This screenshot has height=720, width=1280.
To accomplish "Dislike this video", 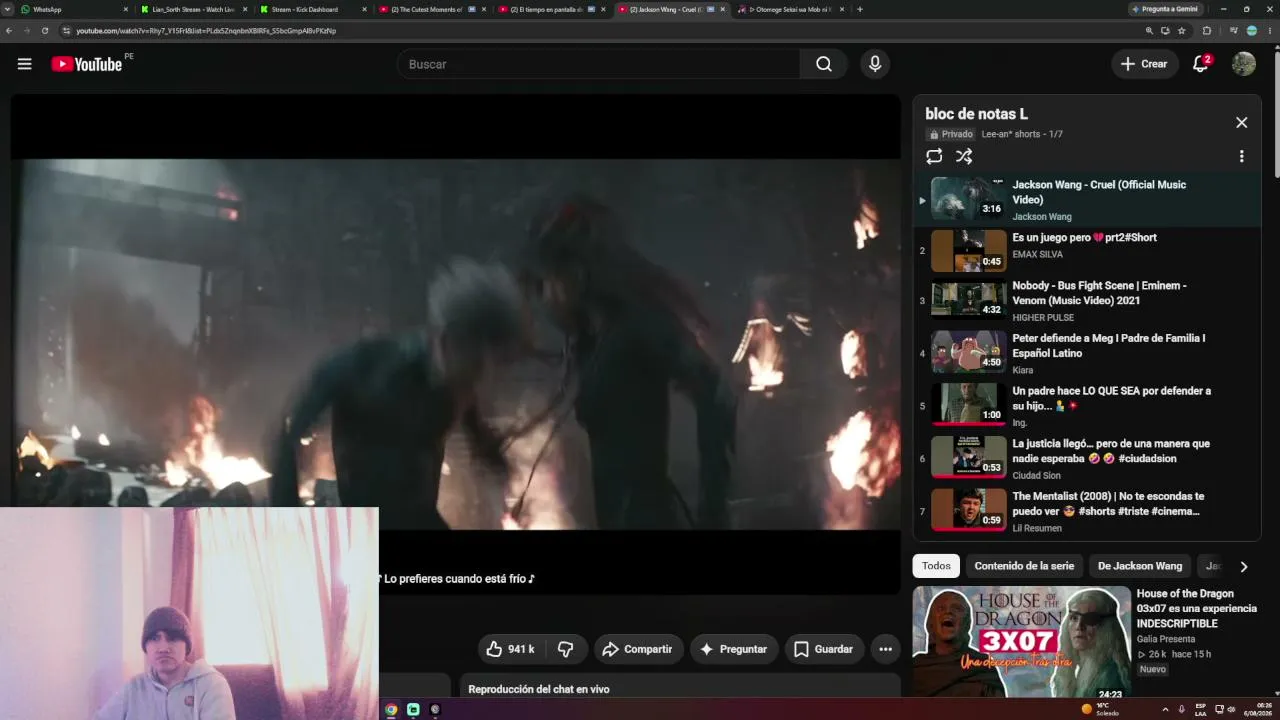I will (565, 649).
